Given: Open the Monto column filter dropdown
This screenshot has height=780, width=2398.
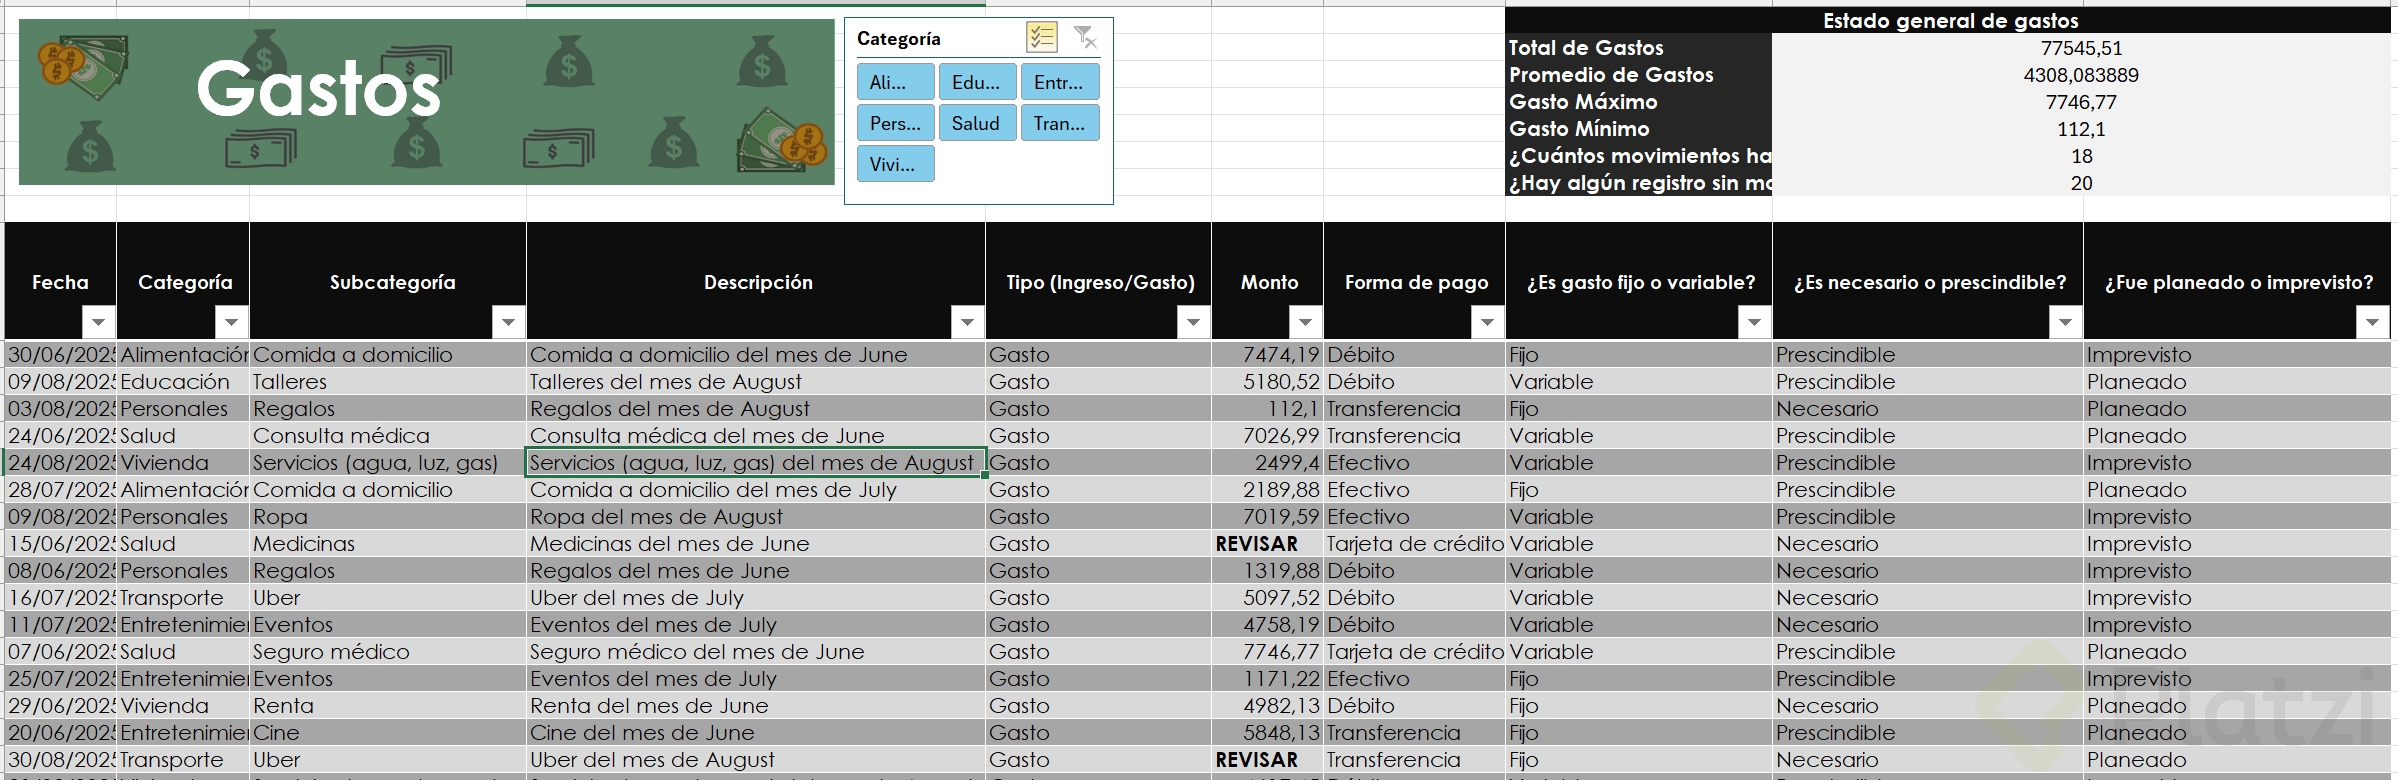Looking at the screenshot, I should tap(1305, 322).
